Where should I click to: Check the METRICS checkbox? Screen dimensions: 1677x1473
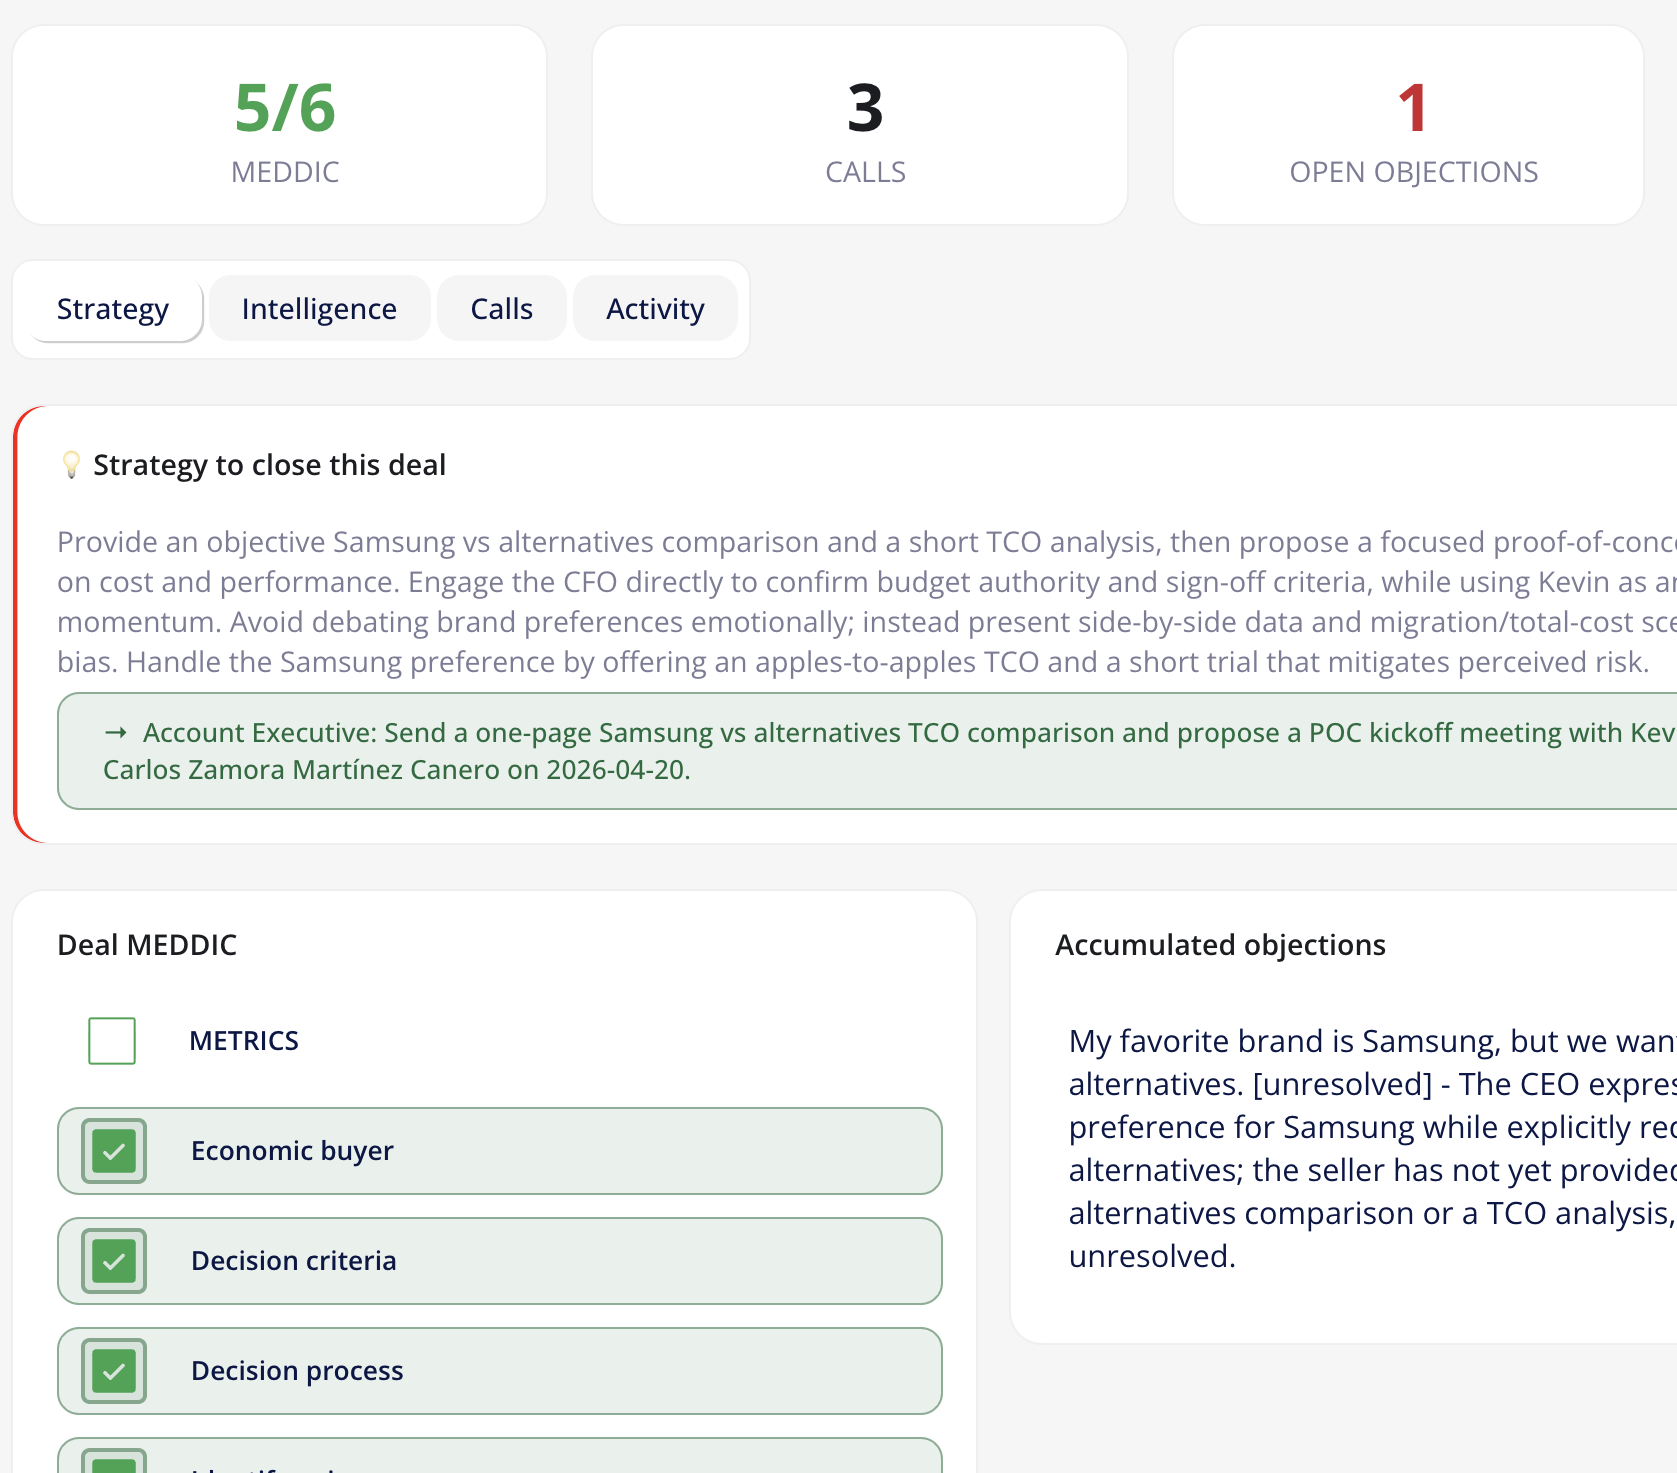112,1041
